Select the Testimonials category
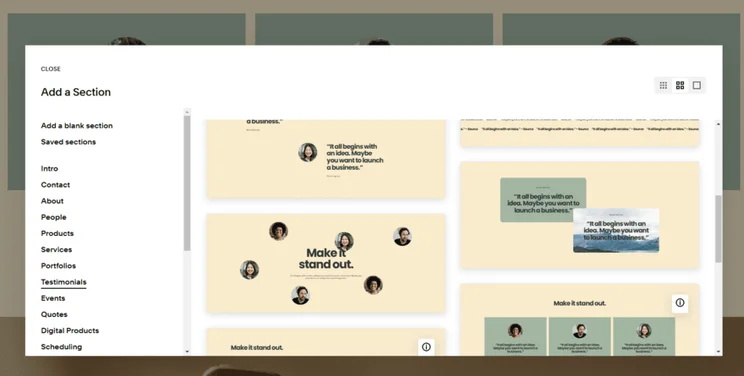The image size is (744, 376). tap(64, 282)
